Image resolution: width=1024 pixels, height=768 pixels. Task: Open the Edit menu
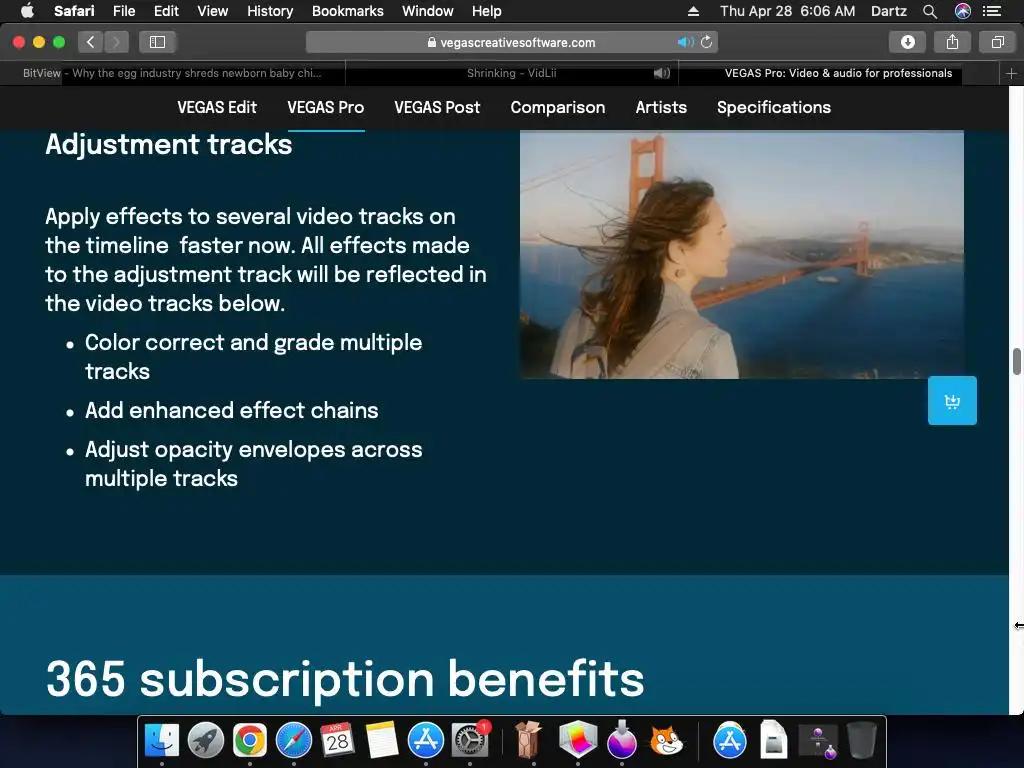coord(166,11)
